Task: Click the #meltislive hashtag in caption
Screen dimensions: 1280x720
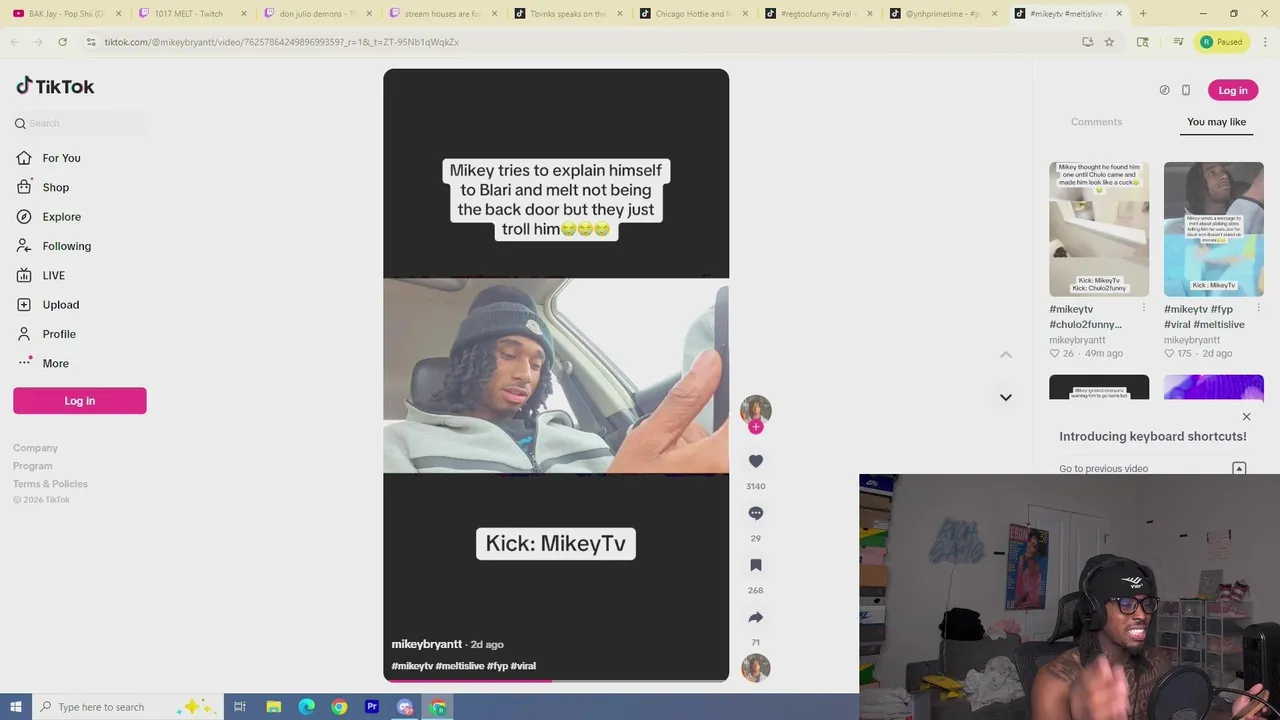Action: pos(459,666)
